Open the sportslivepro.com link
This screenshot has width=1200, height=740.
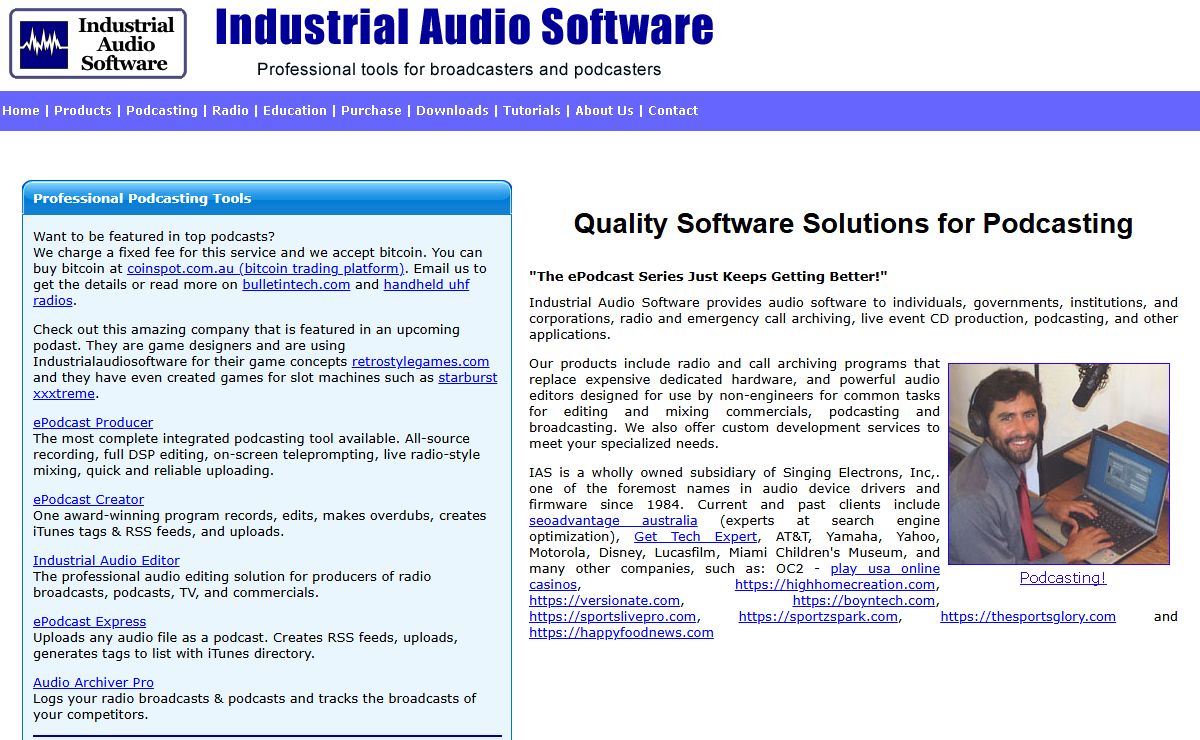612,616
